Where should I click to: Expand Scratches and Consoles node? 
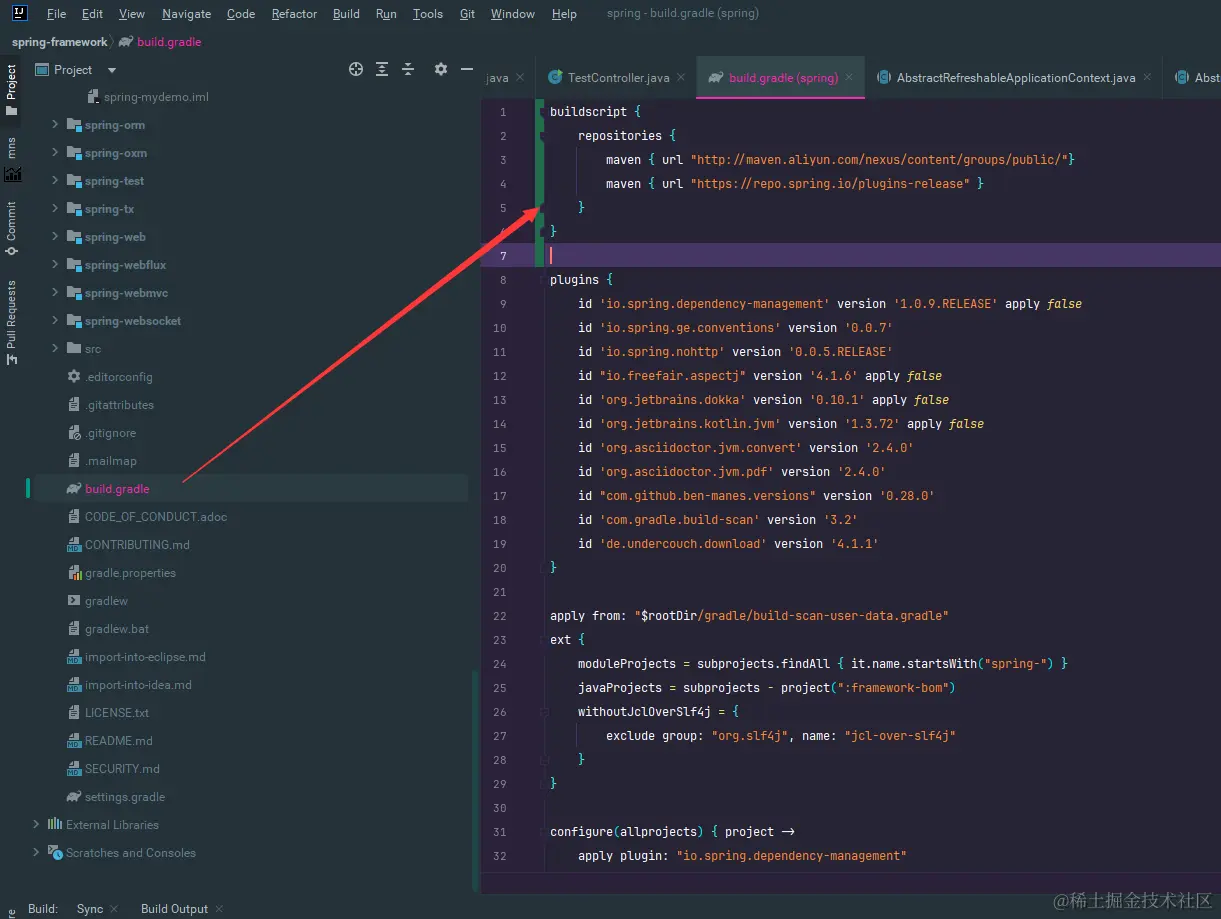37,853
